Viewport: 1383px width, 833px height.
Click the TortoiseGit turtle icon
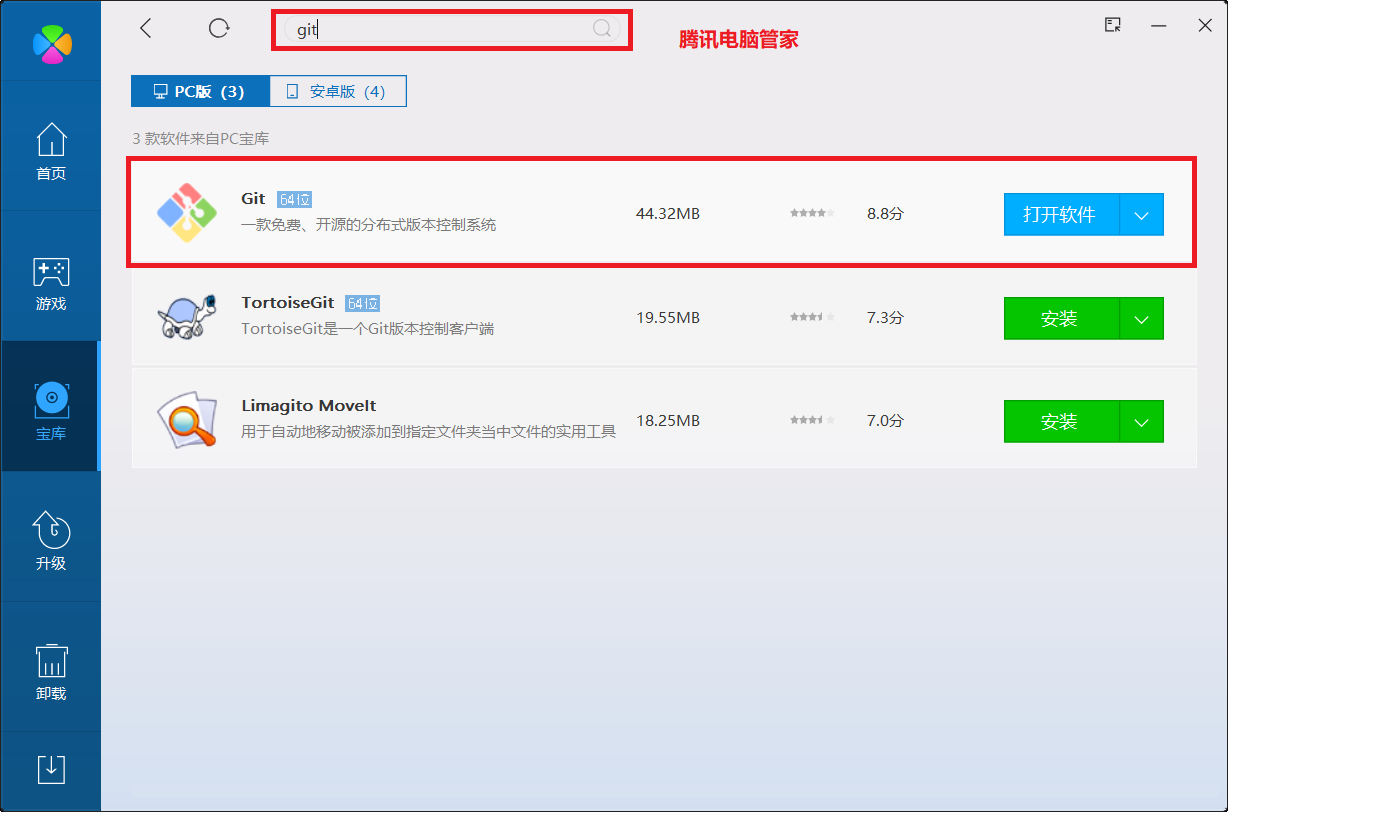pyautogui.click(x=187, y=317)
